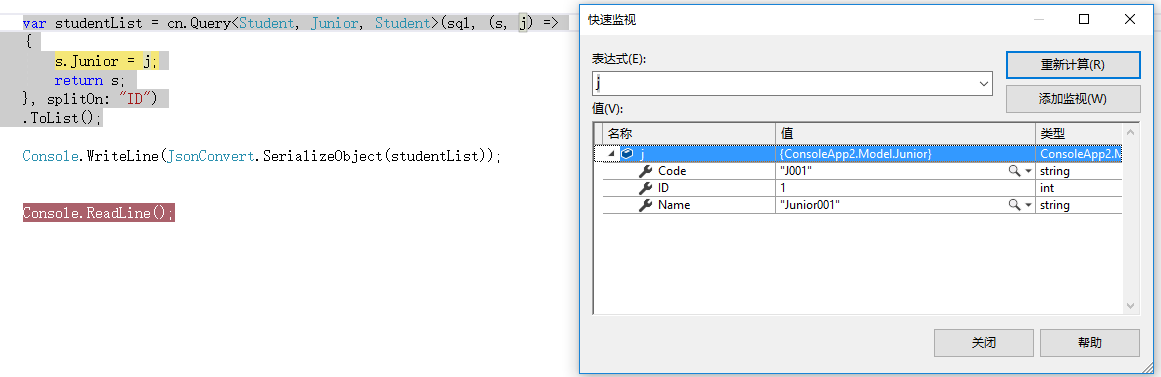Viewport: 1161px width, 377px height.
Task: Click the 值 column header
Action: (905, 133)
